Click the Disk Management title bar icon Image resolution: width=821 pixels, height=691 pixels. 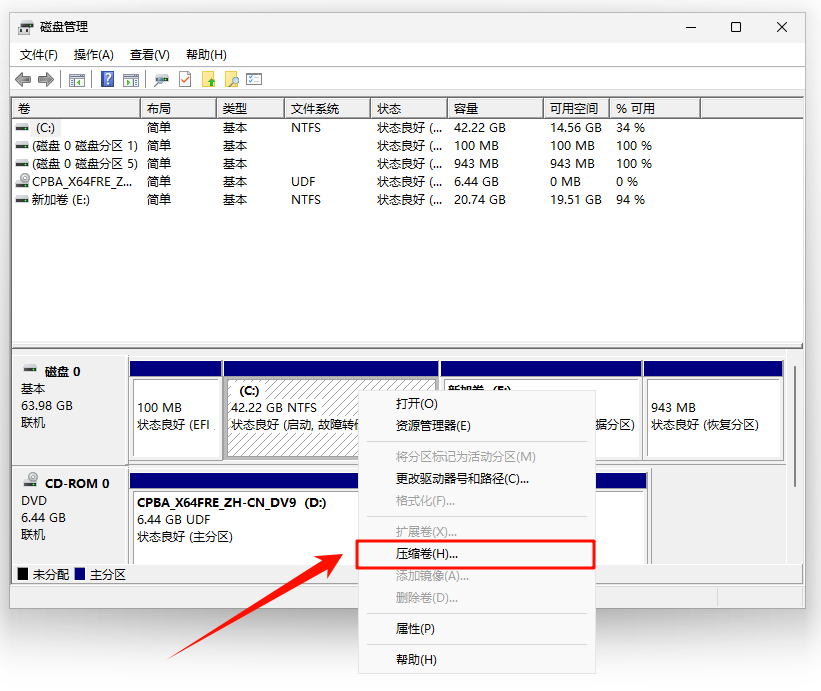[26, 27]
